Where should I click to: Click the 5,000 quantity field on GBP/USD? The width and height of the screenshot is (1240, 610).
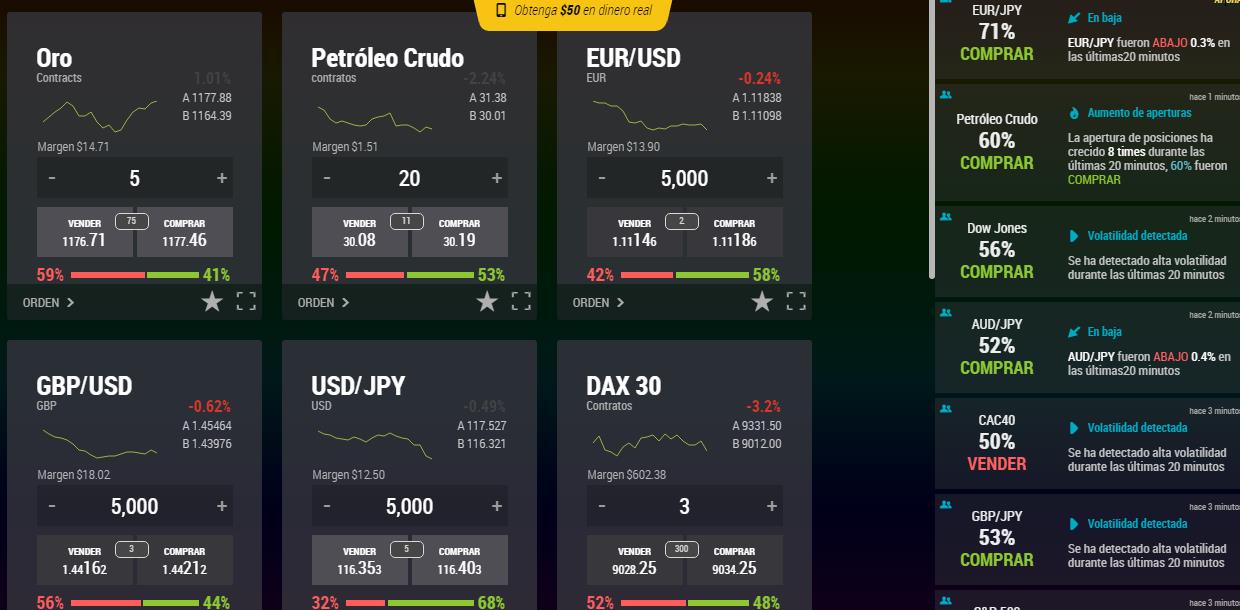coord(134,506)
